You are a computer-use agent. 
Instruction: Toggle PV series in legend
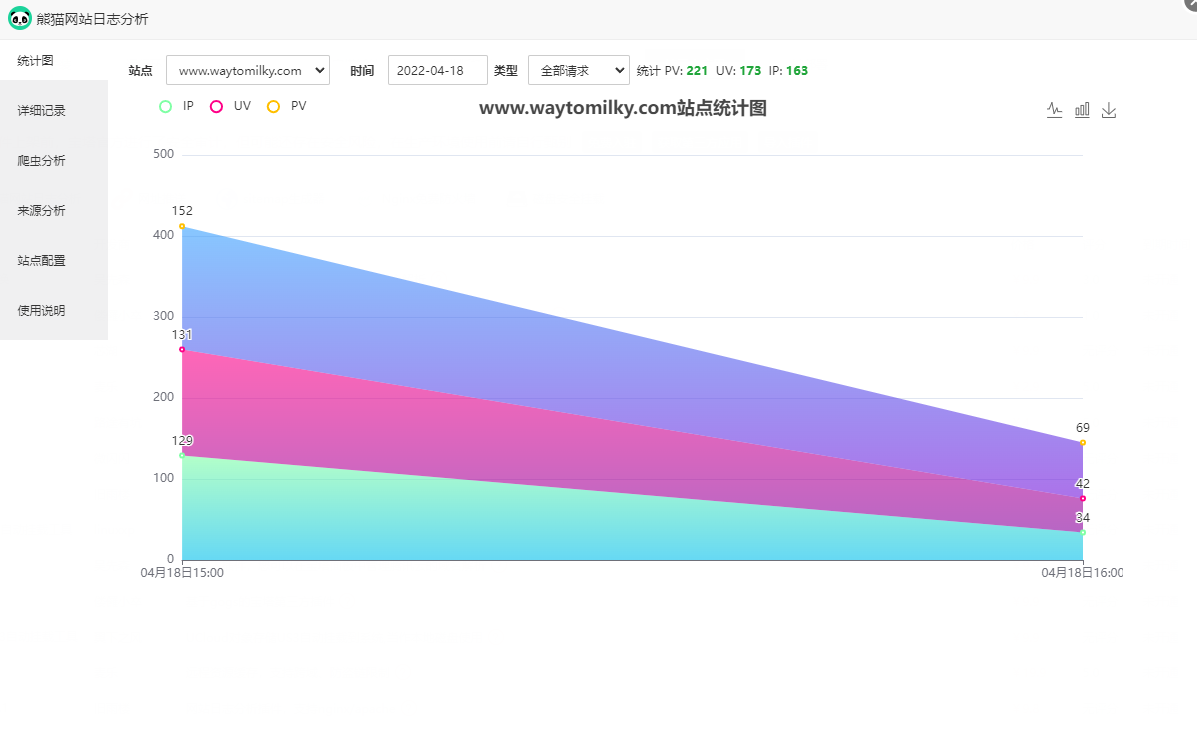point(286,106)
